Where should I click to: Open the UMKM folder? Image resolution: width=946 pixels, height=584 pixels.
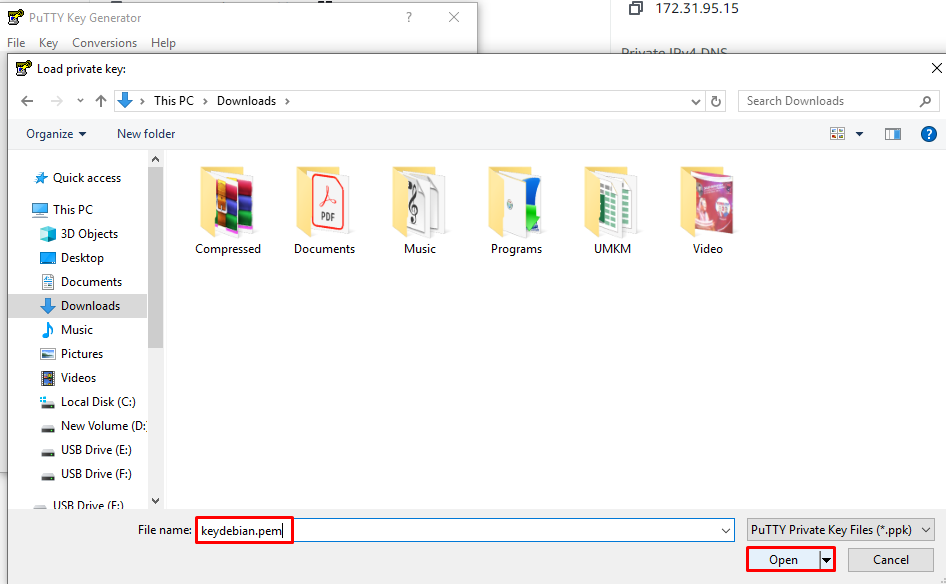tap(612, 211)
